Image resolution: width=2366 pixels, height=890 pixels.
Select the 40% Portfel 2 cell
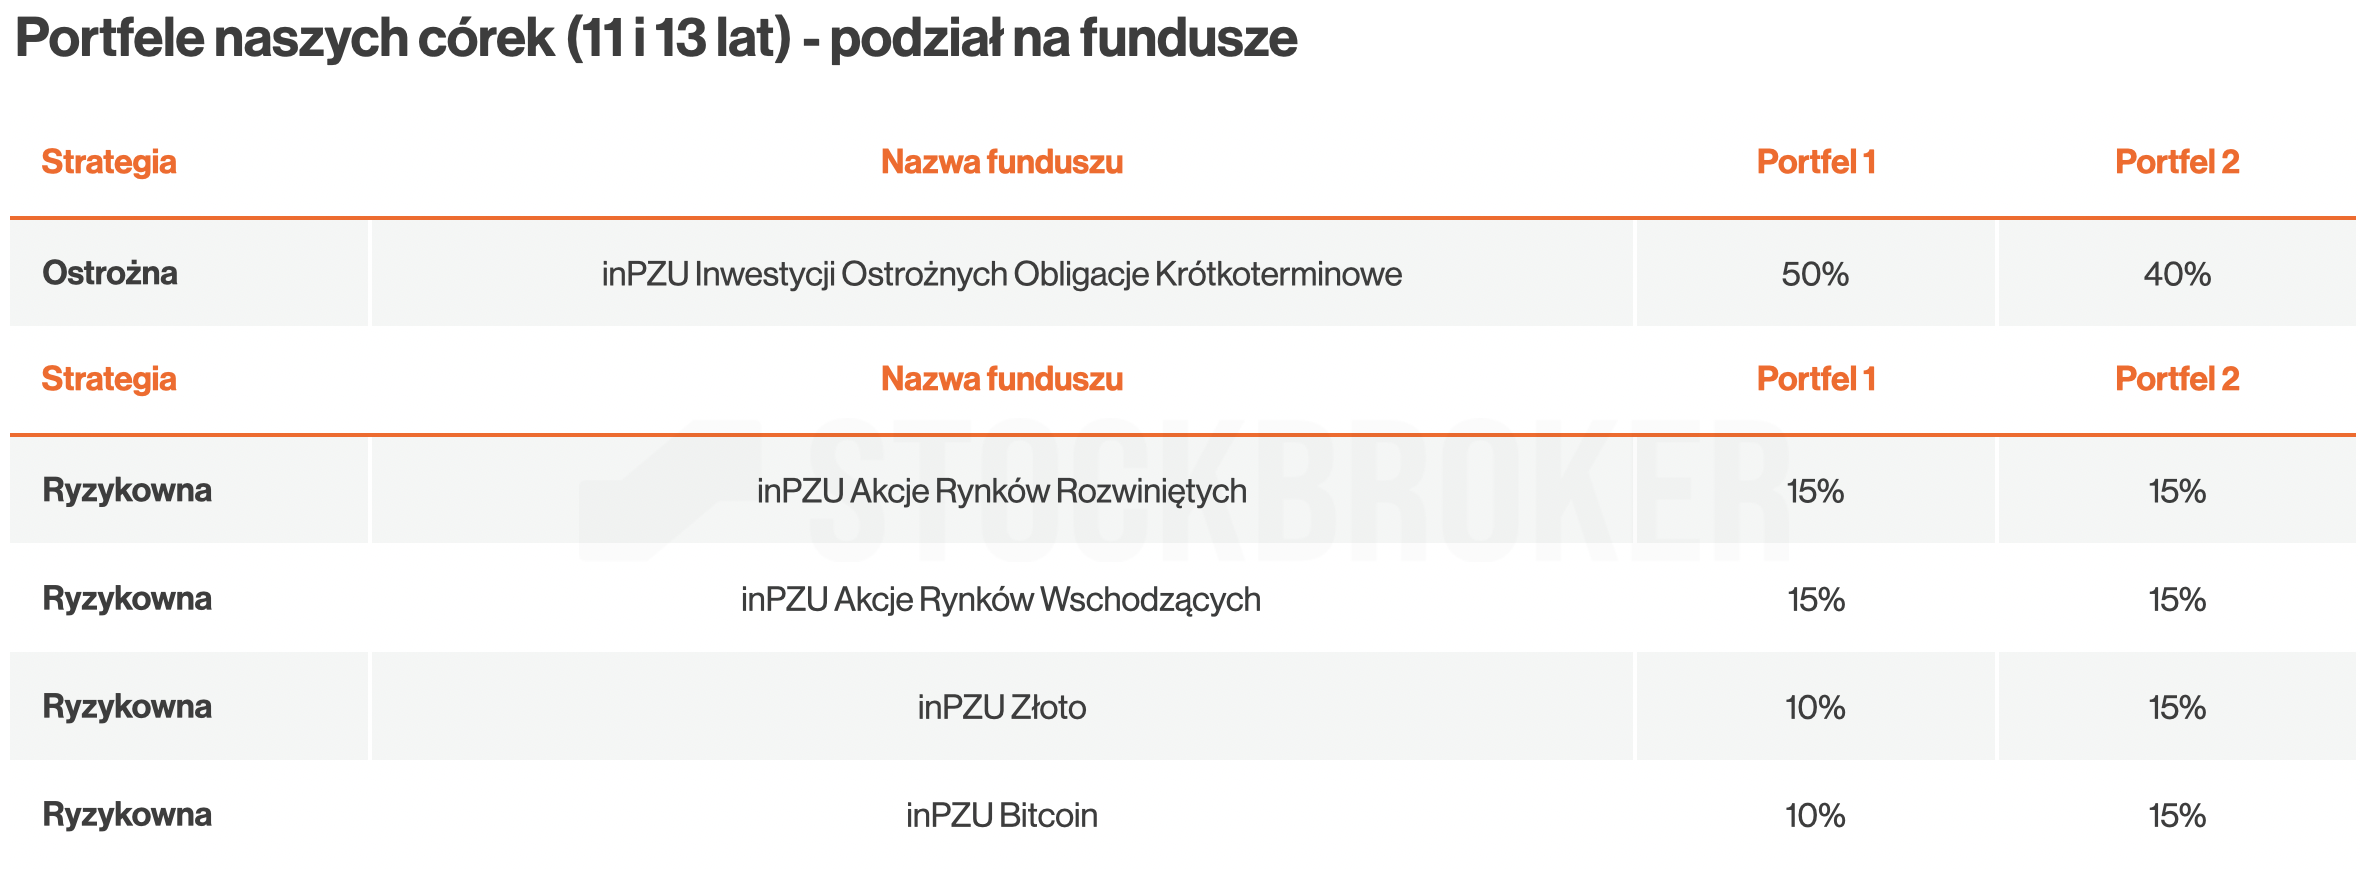coord(2177,274)
